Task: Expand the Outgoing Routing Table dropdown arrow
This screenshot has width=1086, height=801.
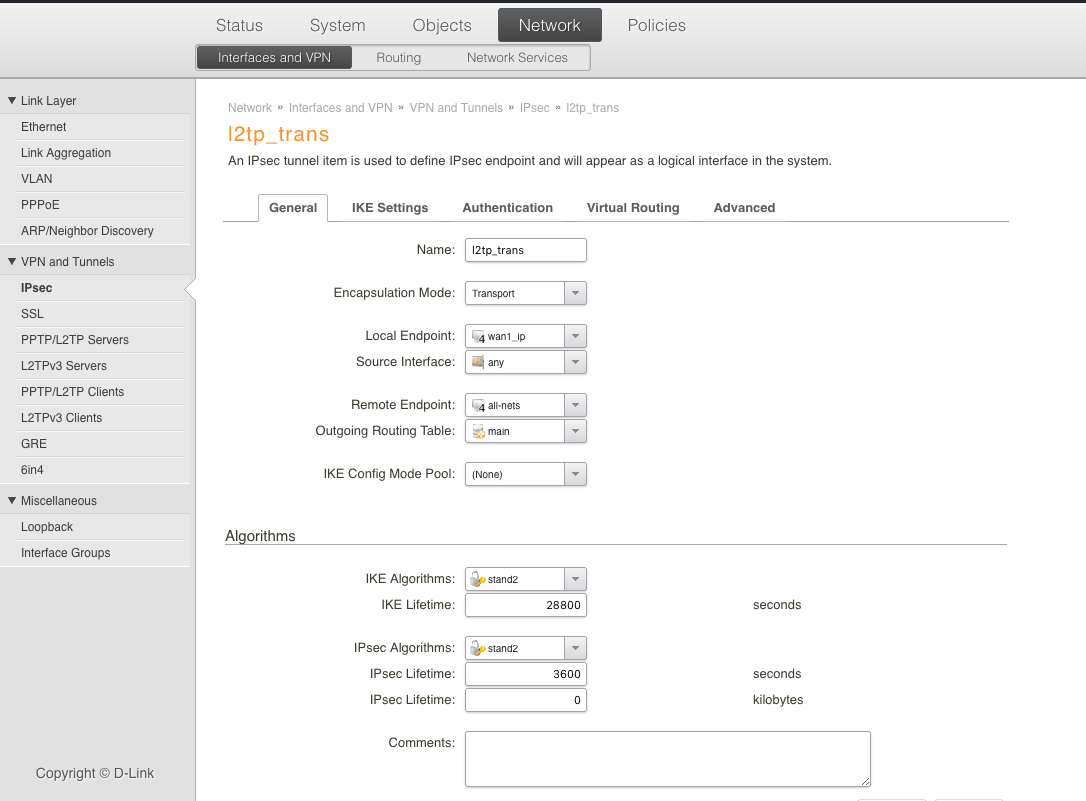Action: click(x=575, y=431)
